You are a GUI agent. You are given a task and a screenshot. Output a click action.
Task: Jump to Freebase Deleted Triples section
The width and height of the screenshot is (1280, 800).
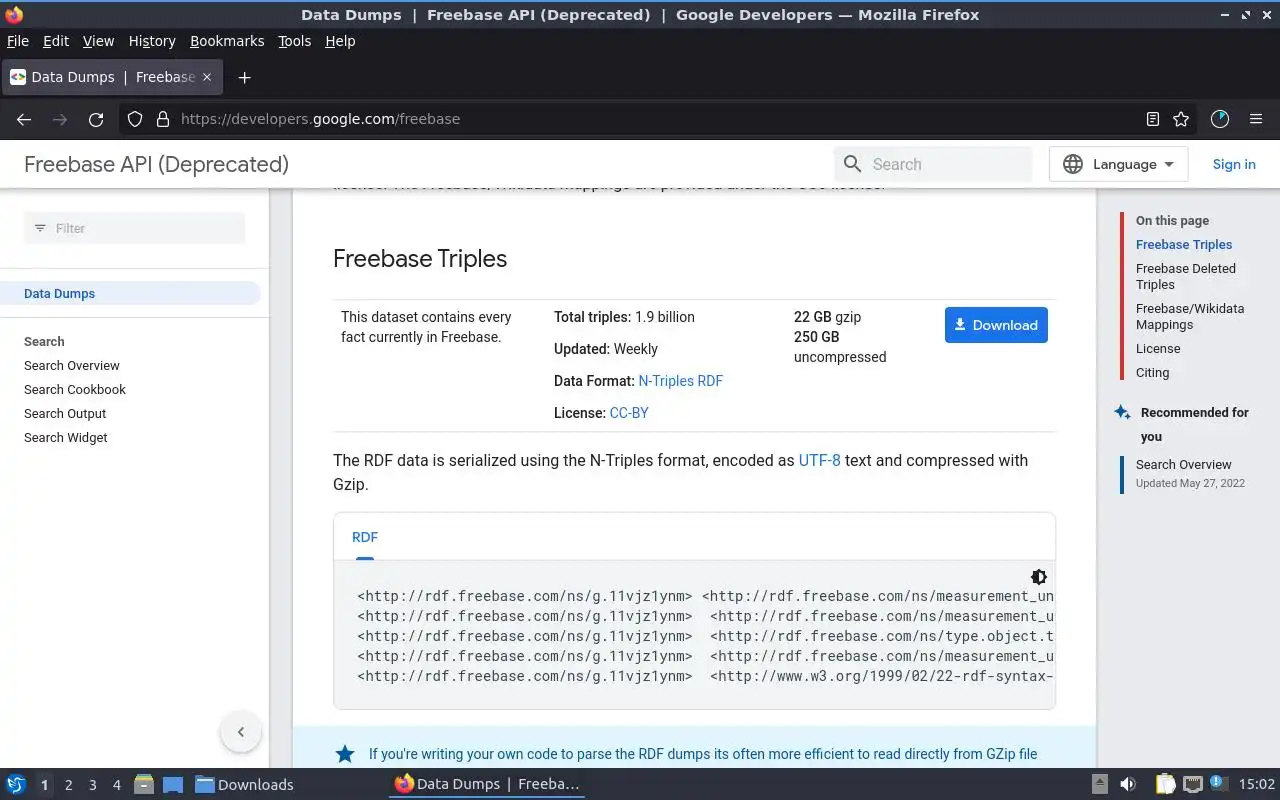1186,277
